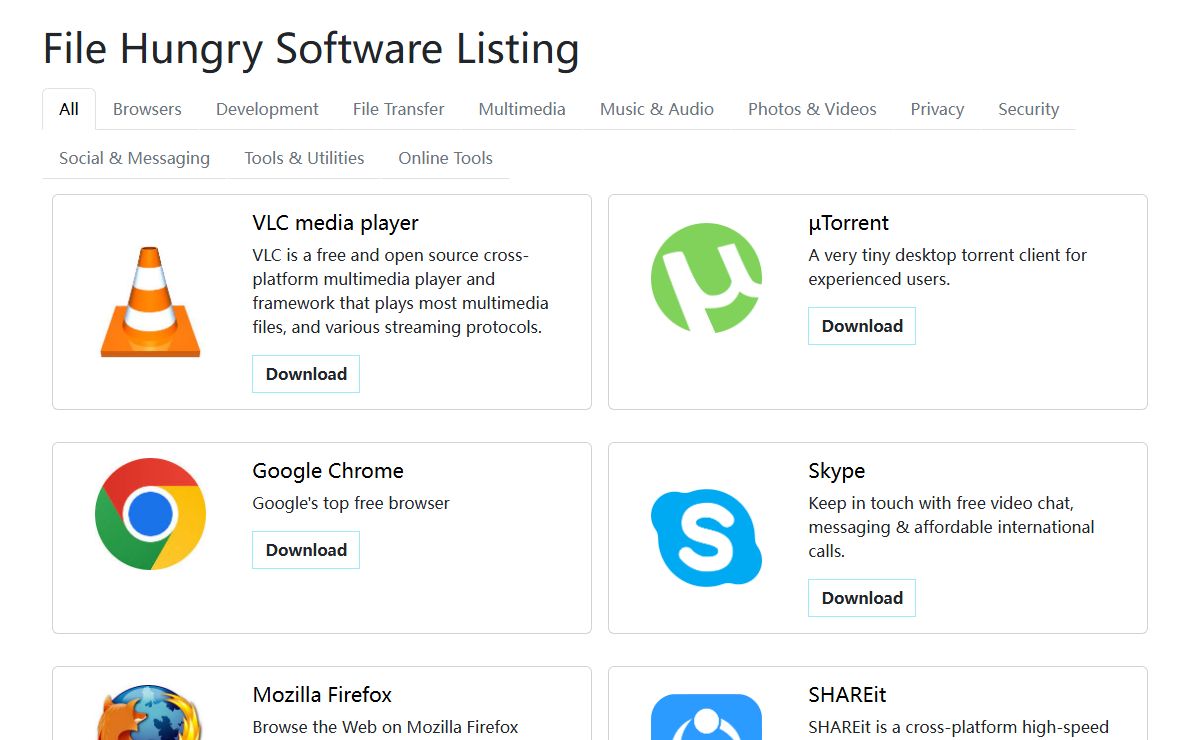Viewport: 1200px width, 740px height.
Task: Switch to the Browsers tab
Action: point(147,109)
